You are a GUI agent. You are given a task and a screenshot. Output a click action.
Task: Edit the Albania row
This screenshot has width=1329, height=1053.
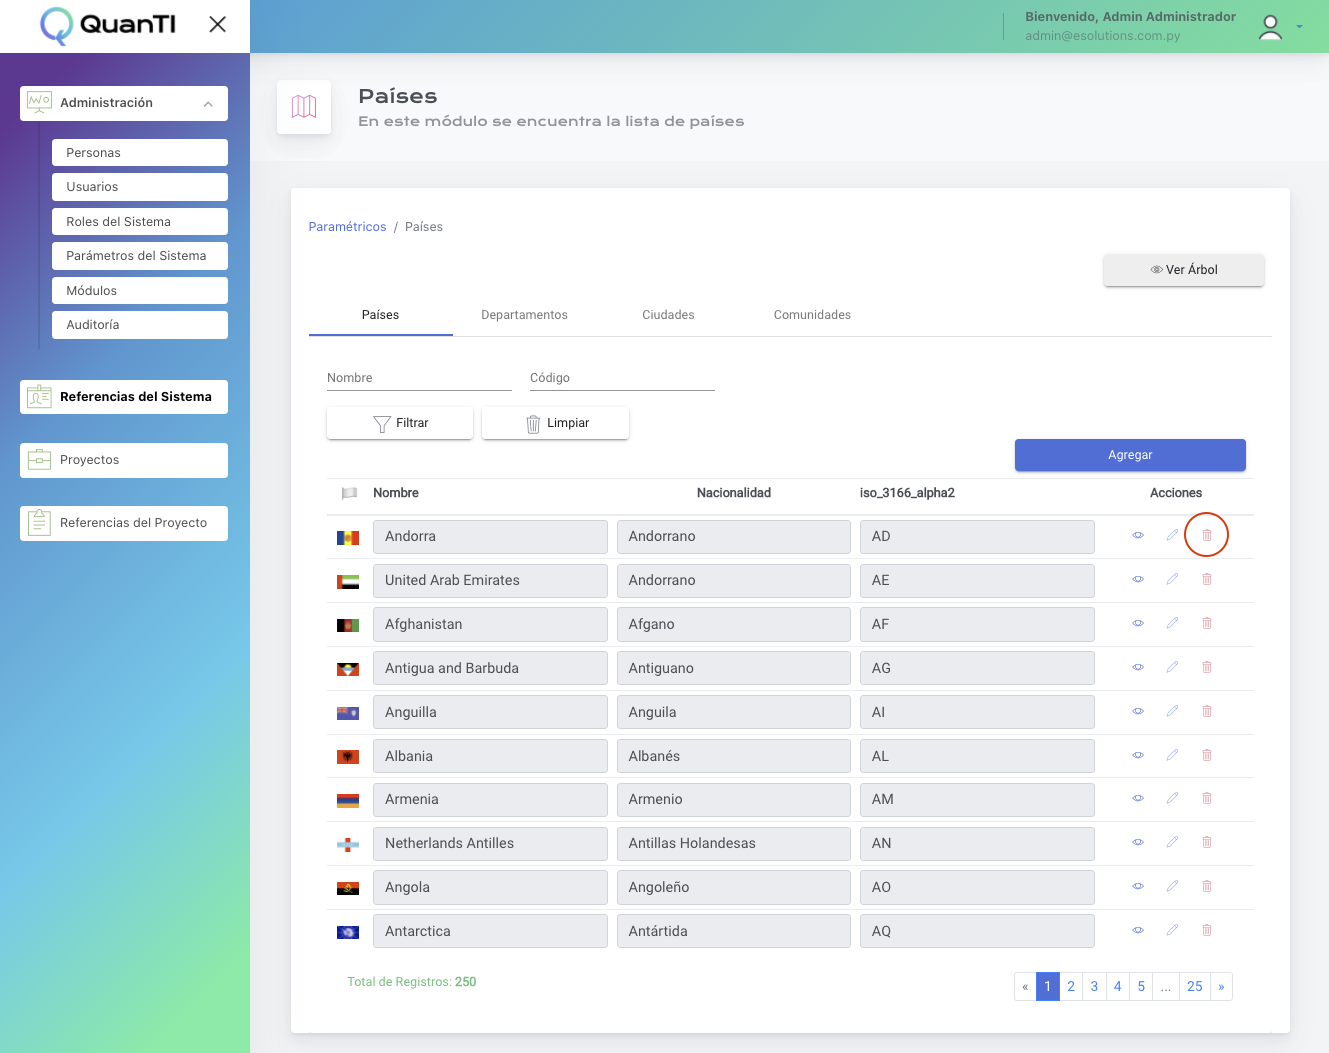pos(1172,756)
